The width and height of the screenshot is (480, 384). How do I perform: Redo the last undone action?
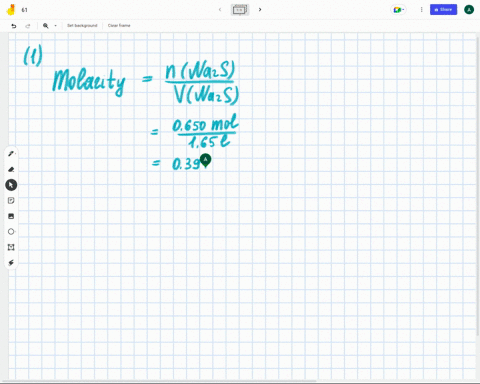pos(28,26)
